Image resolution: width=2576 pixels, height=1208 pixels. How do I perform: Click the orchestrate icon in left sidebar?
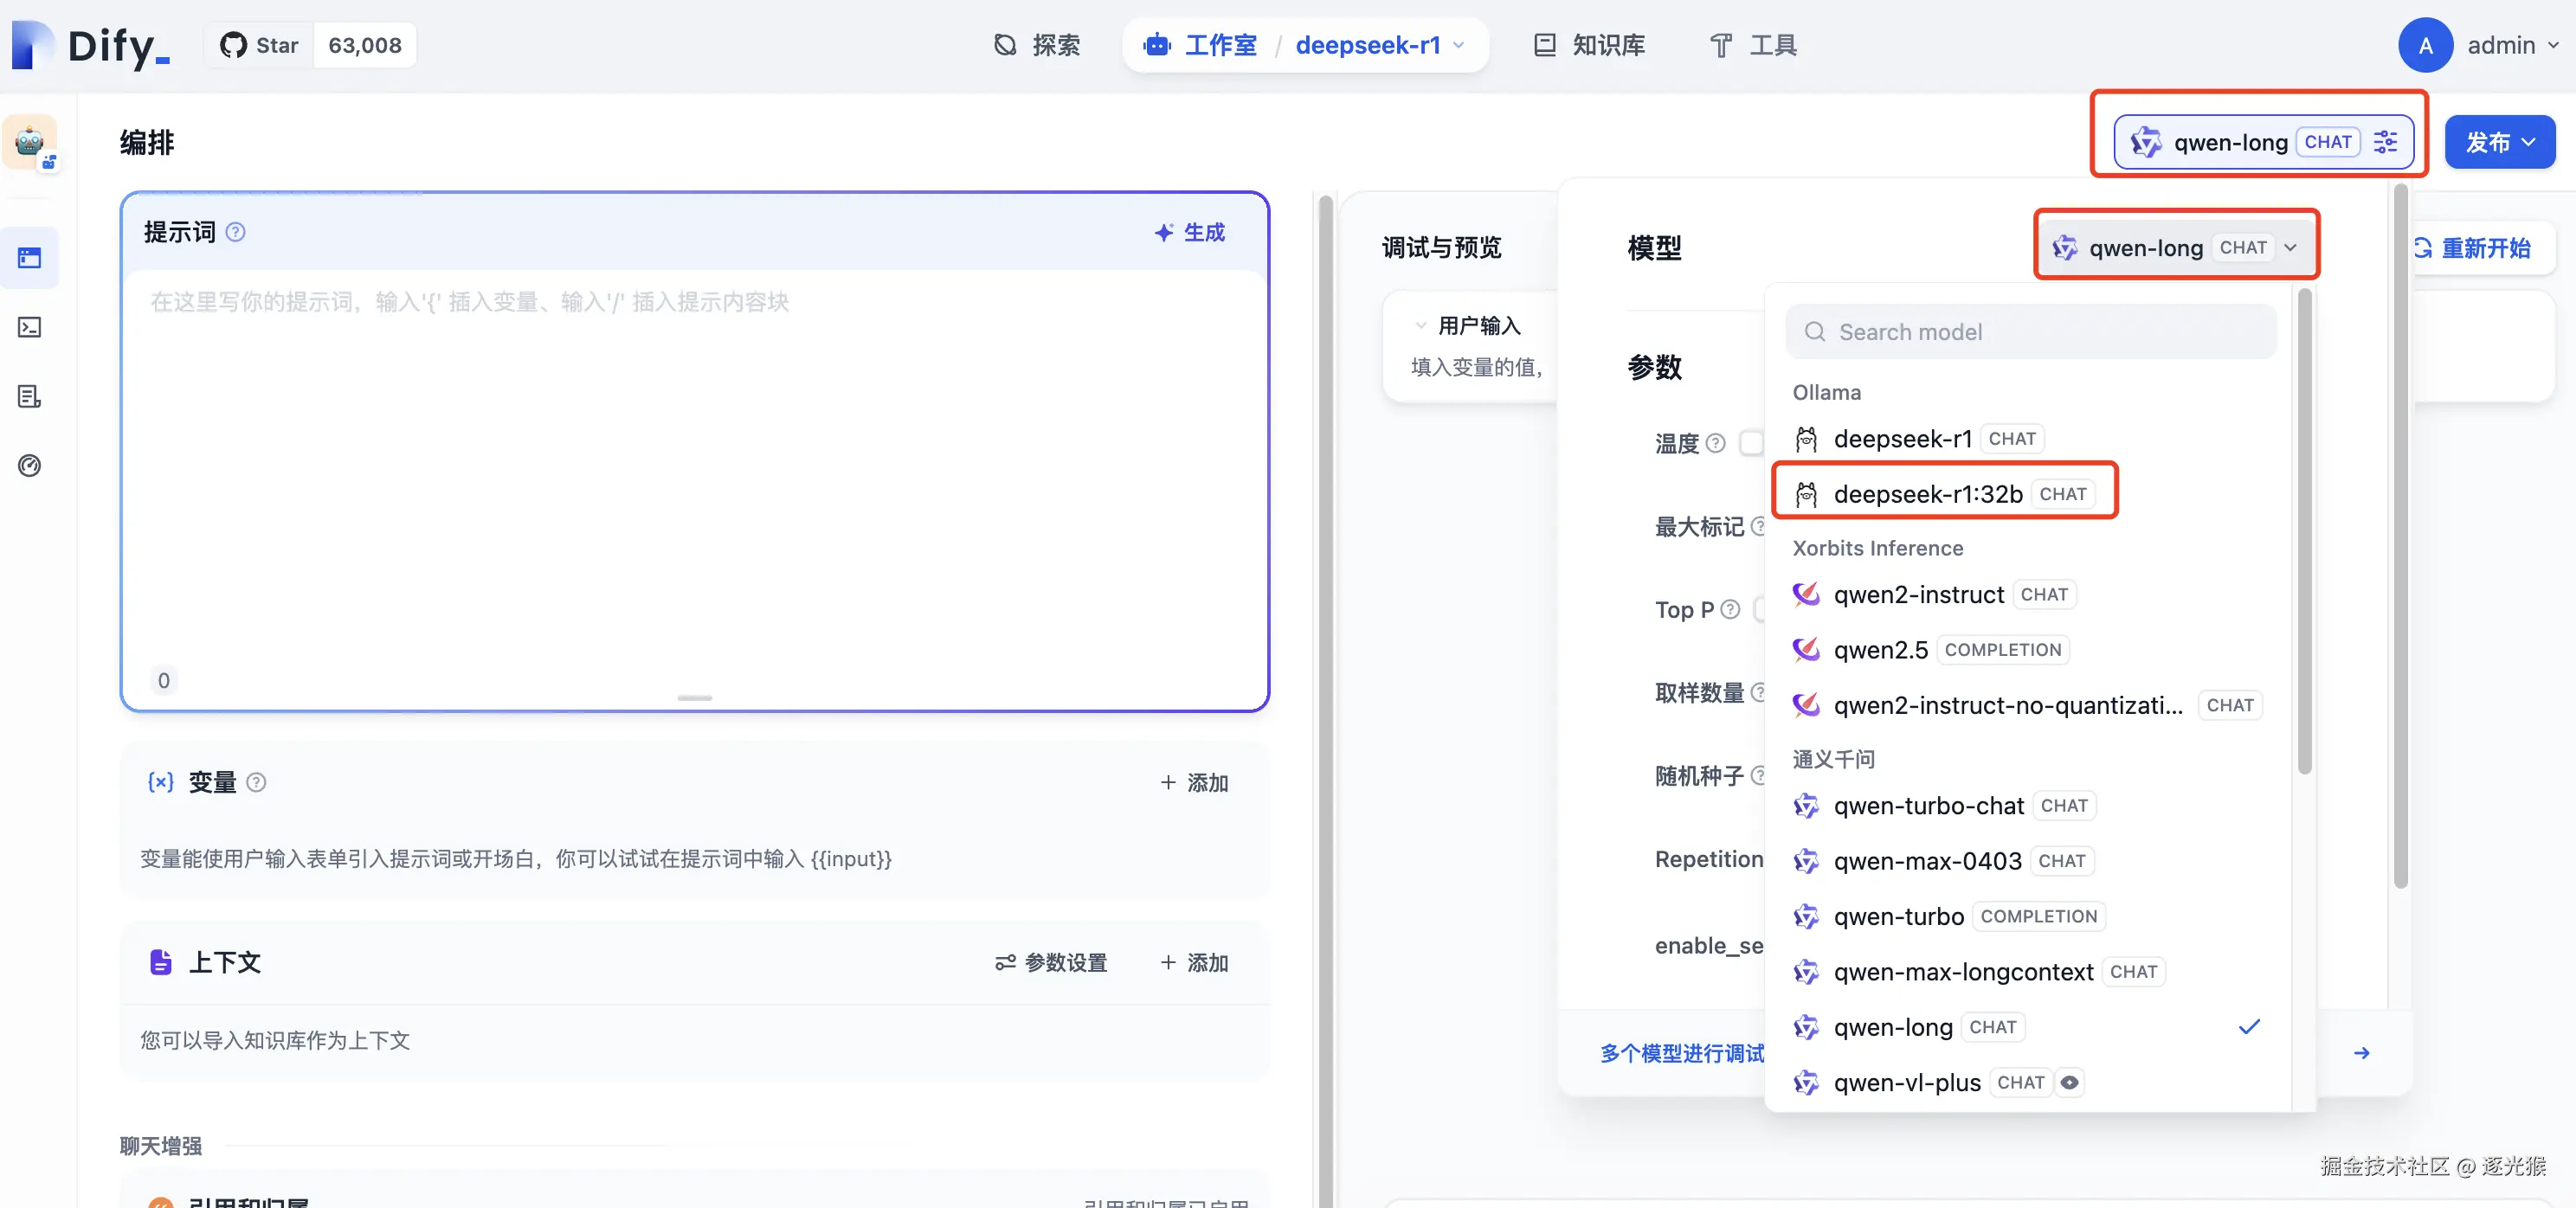point(29,258)
